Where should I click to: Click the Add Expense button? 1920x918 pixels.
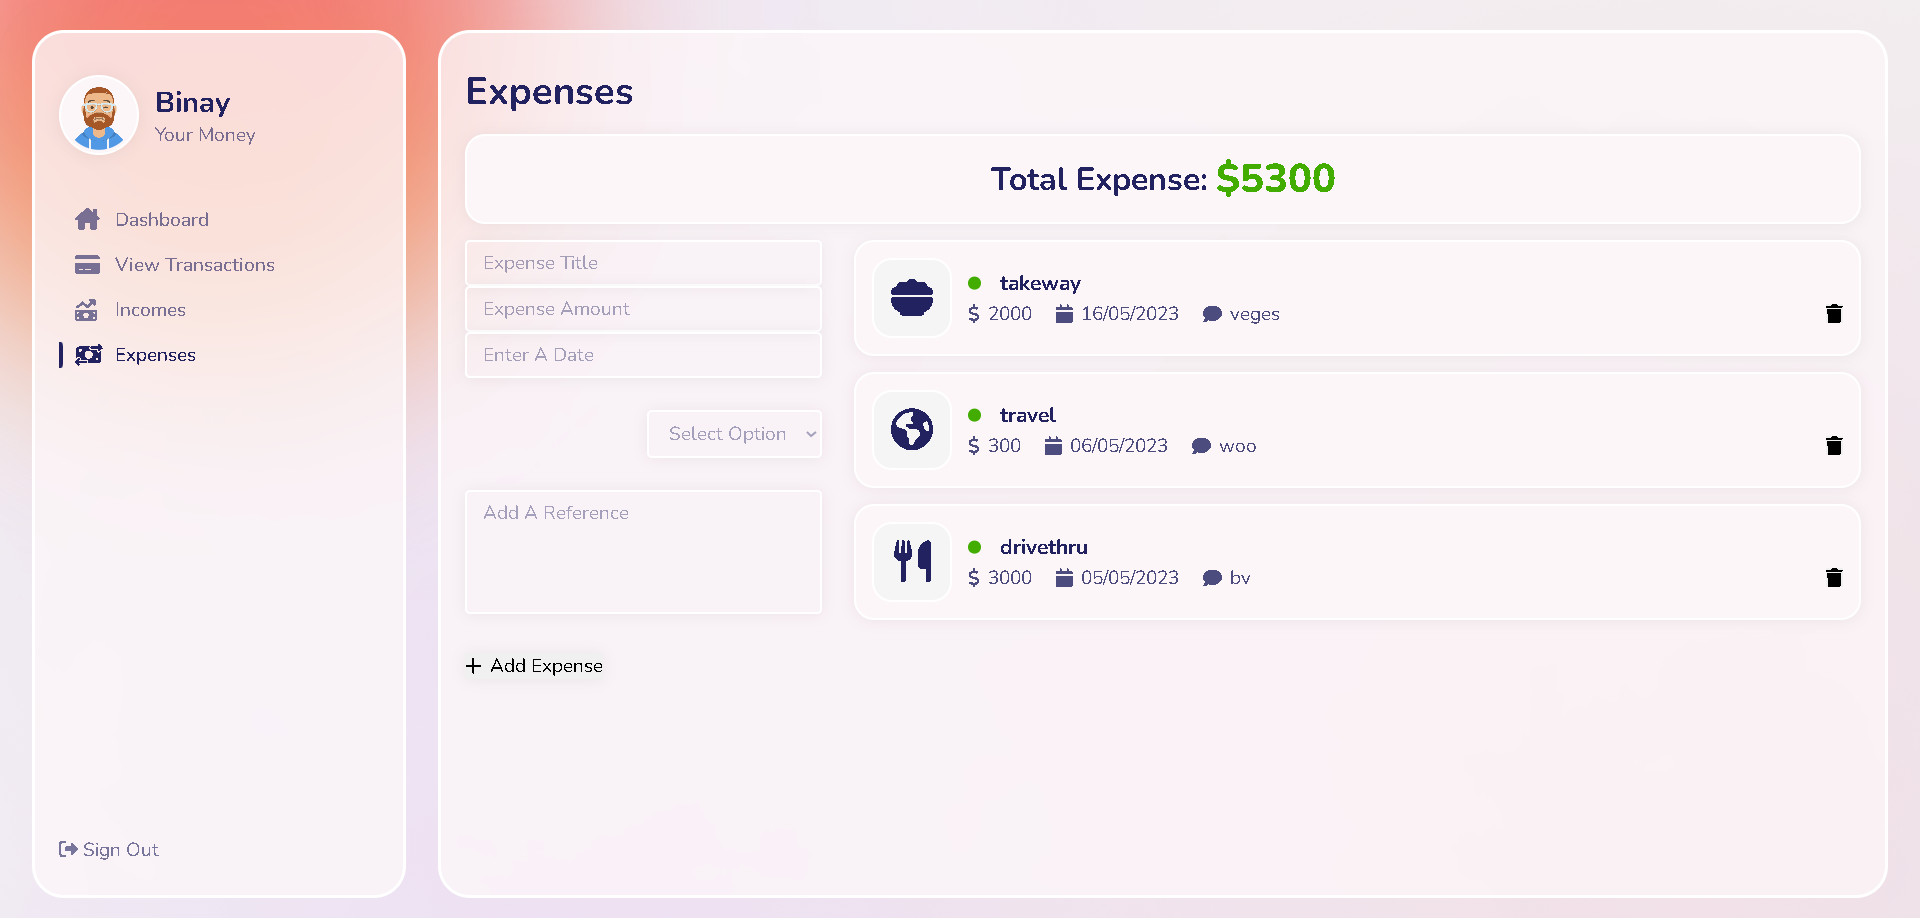click(x=534, y=665)
